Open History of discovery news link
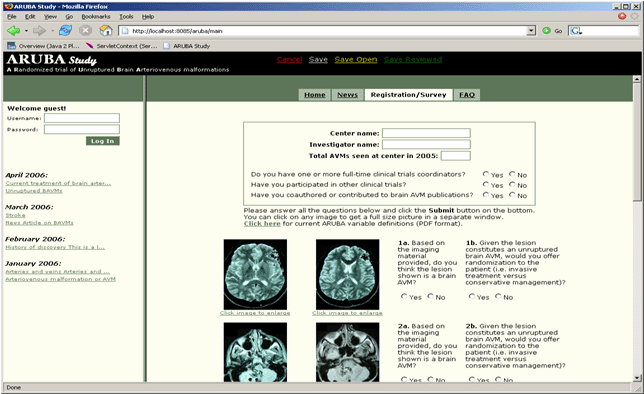Image resolution: width=644 pixels, height=394 pixels. [55, 247]
